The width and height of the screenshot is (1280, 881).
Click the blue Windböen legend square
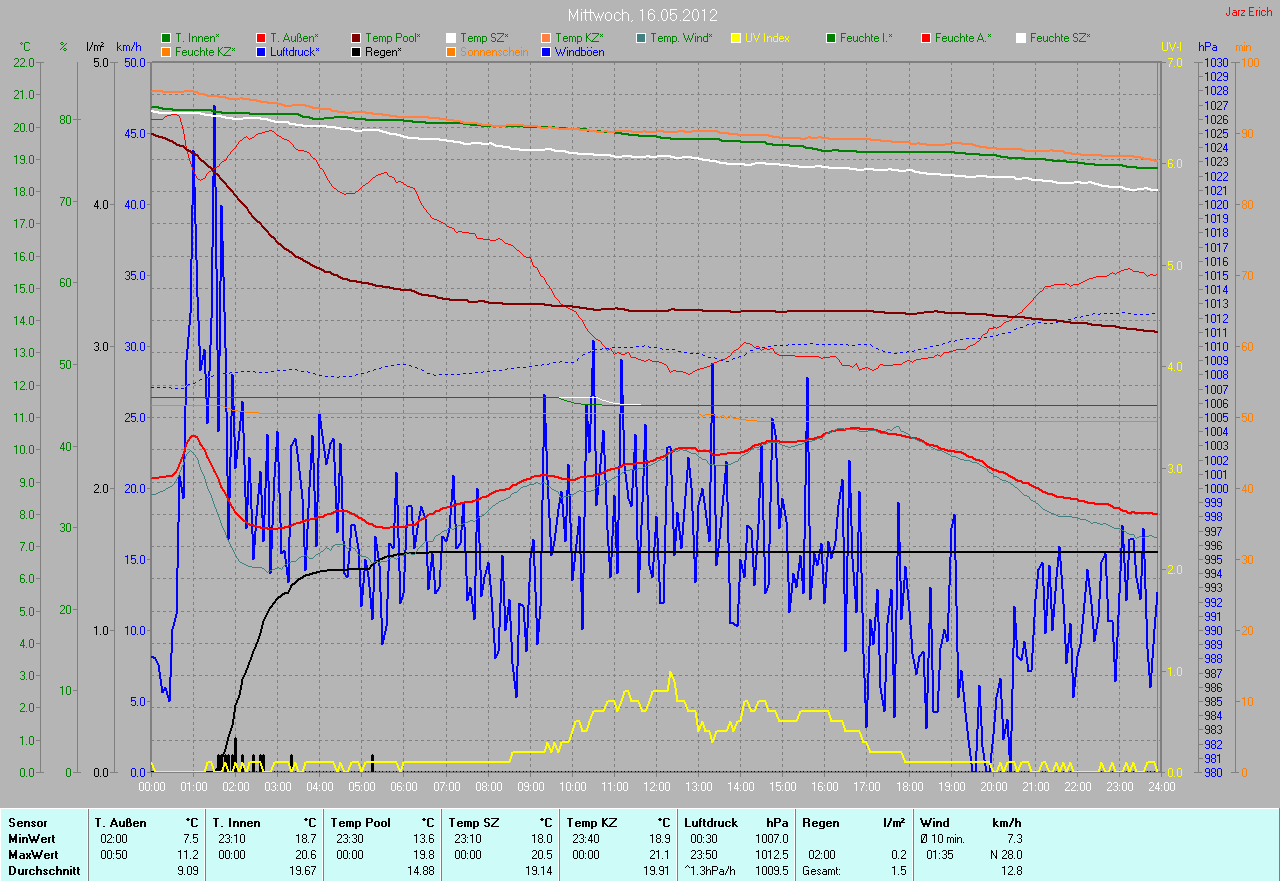pyautogui.click(x=546, y=51)
